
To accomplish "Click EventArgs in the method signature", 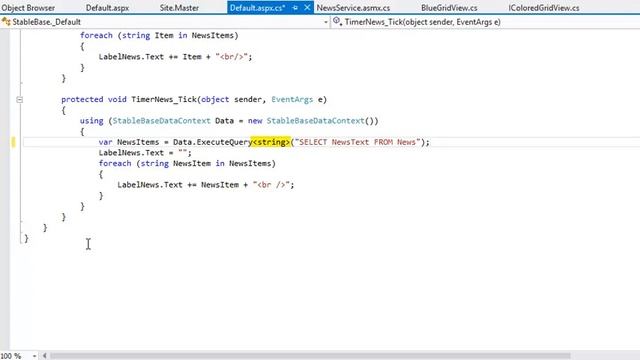I will [x=292, y=100].
